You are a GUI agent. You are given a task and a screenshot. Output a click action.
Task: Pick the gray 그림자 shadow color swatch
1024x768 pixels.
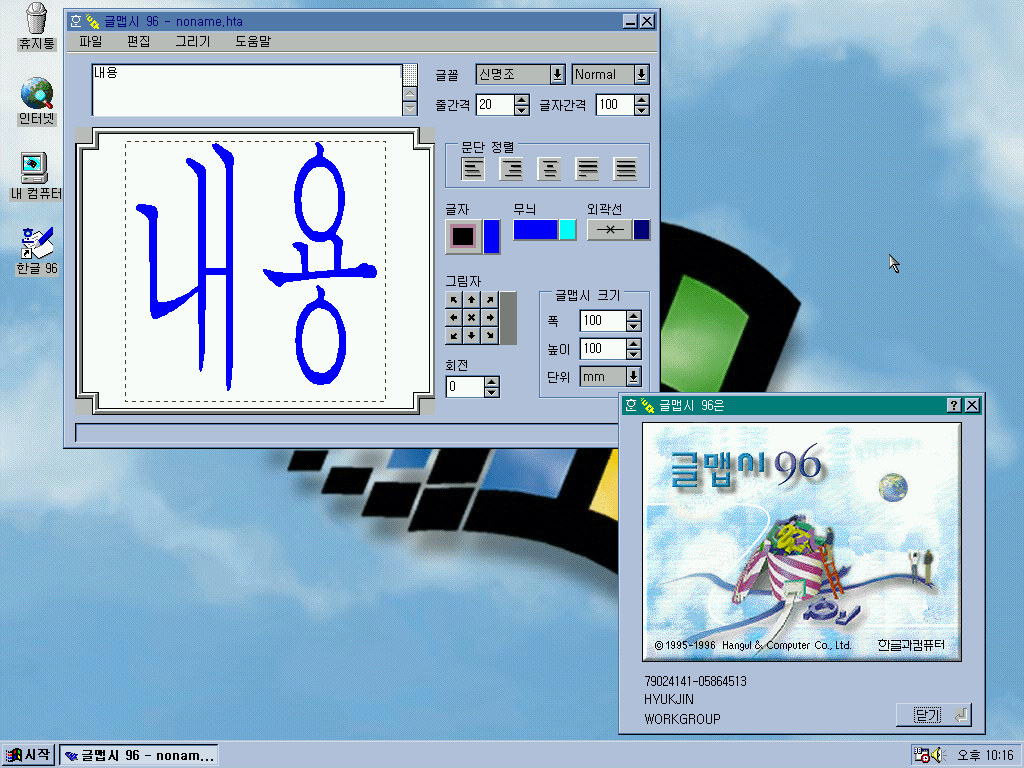pos(508,318)
